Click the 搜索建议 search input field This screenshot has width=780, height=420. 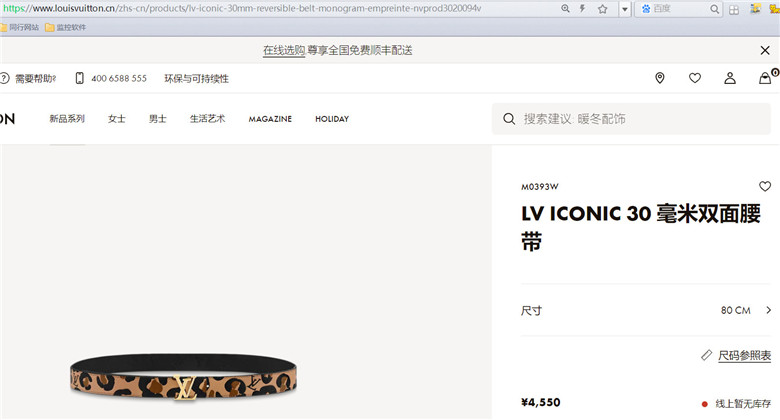(x=631, y=119)
